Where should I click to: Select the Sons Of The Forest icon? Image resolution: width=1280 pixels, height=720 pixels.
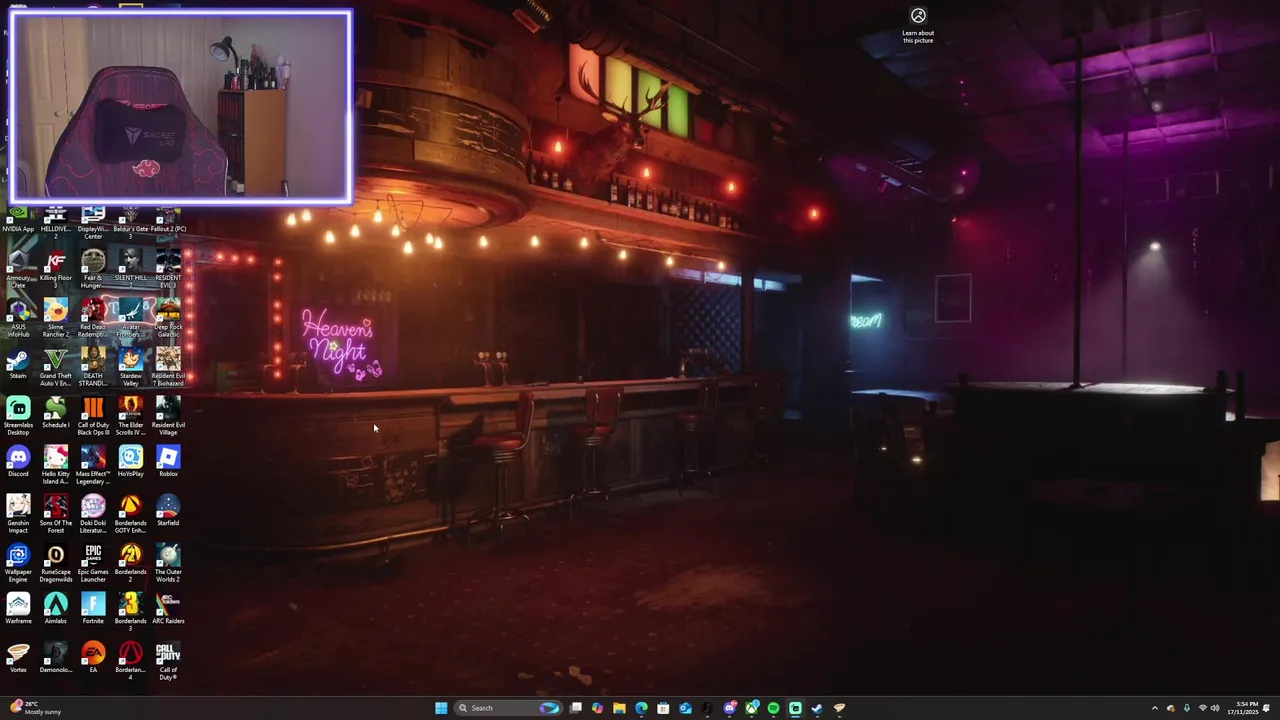coord(56,514)
